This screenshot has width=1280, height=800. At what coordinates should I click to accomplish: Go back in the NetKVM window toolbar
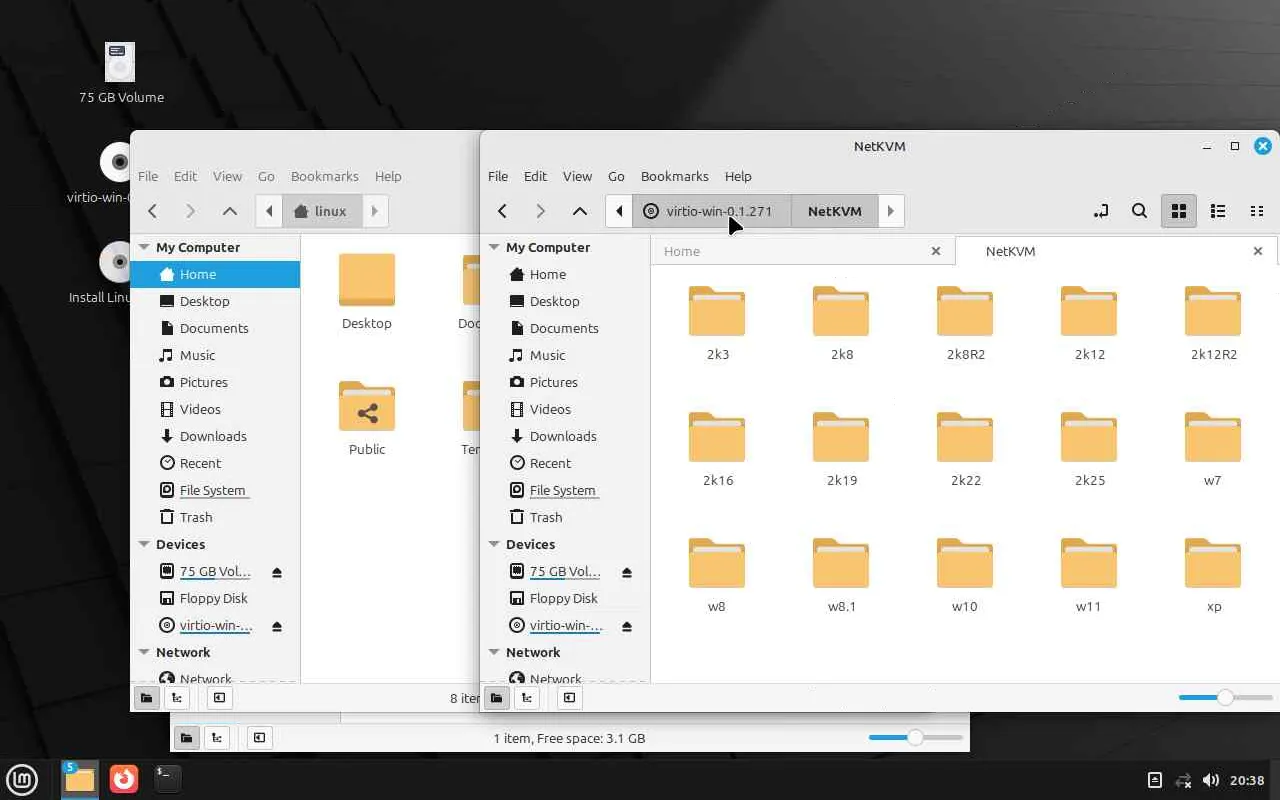503,211
